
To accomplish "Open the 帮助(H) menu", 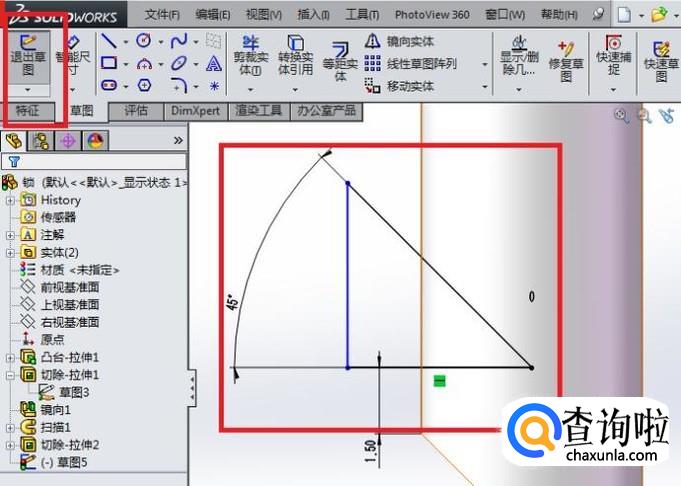I will pyautogui.click(x=559, y=15).
